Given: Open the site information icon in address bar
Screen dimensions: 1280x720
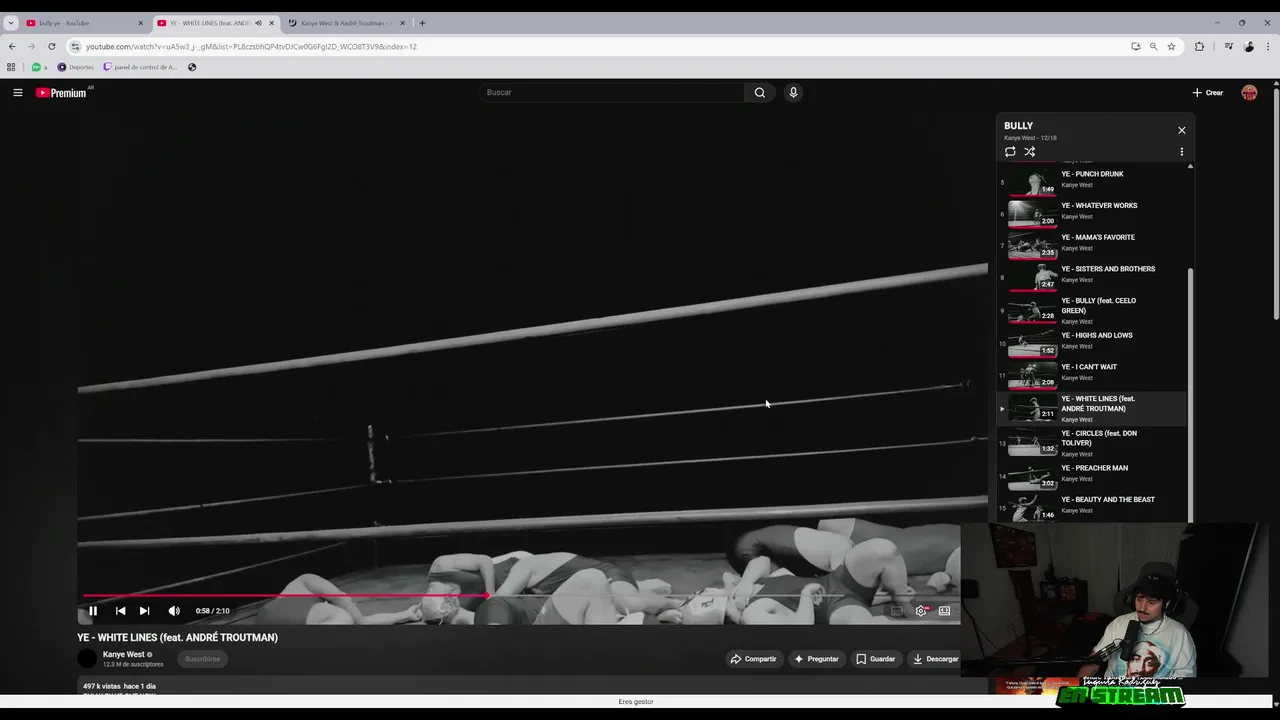Looking at the screenshot, I should tap(75, 46).
